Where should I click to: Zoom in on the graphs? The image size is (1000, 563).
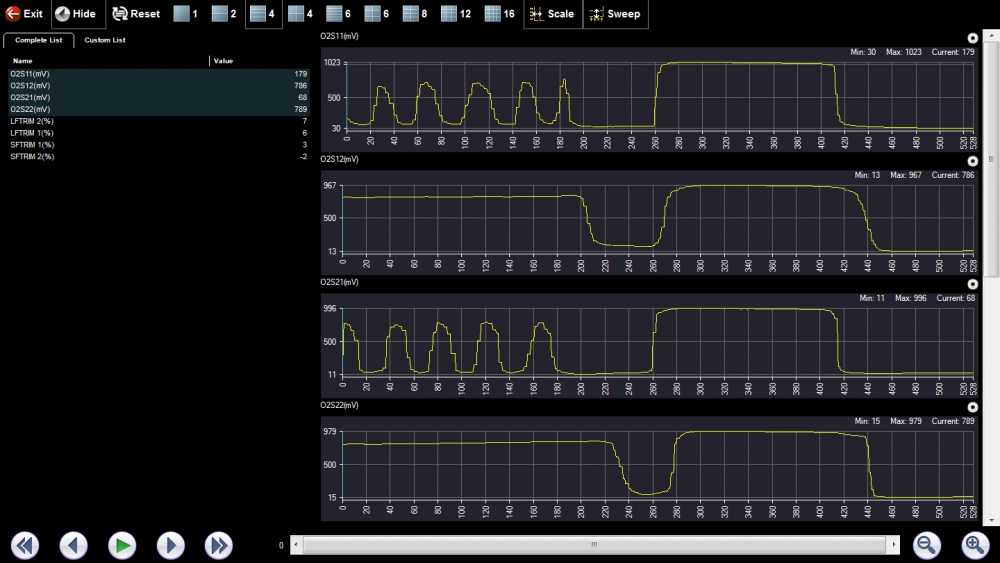pyautogui.click(x=975, y=545)
